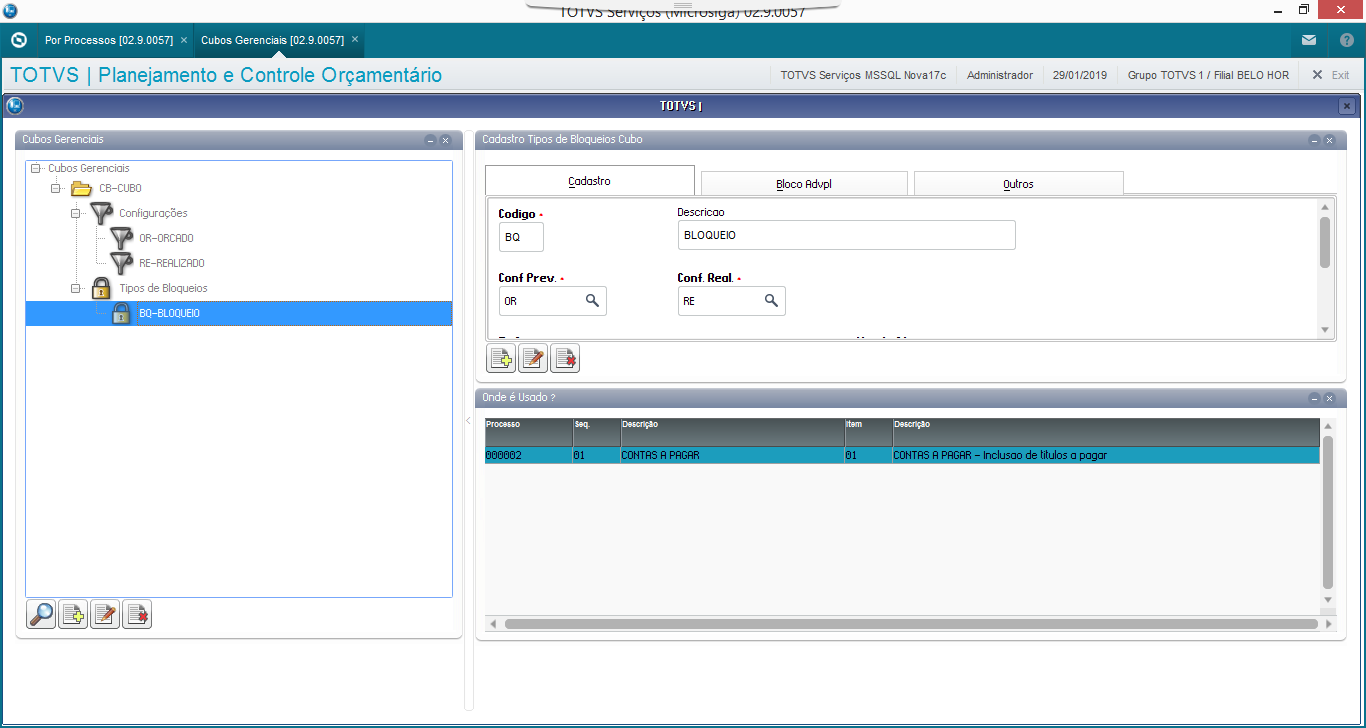Click the OR-ORCADO funnel icon
The width and height of the screenshot is (1366, 728).
click(121, 238)
